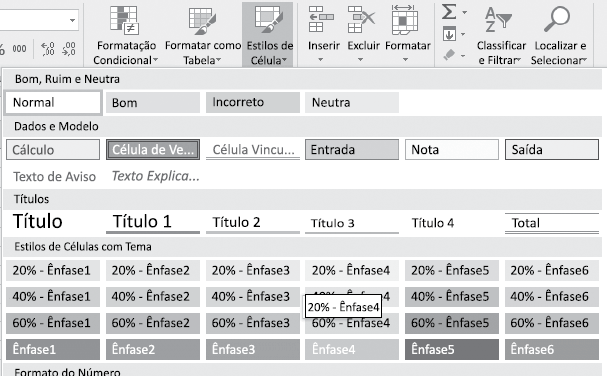This screenshot has width=609, height=376.
Task: Apply the solid Ênfase2 style
Action: tap(153, 350)
